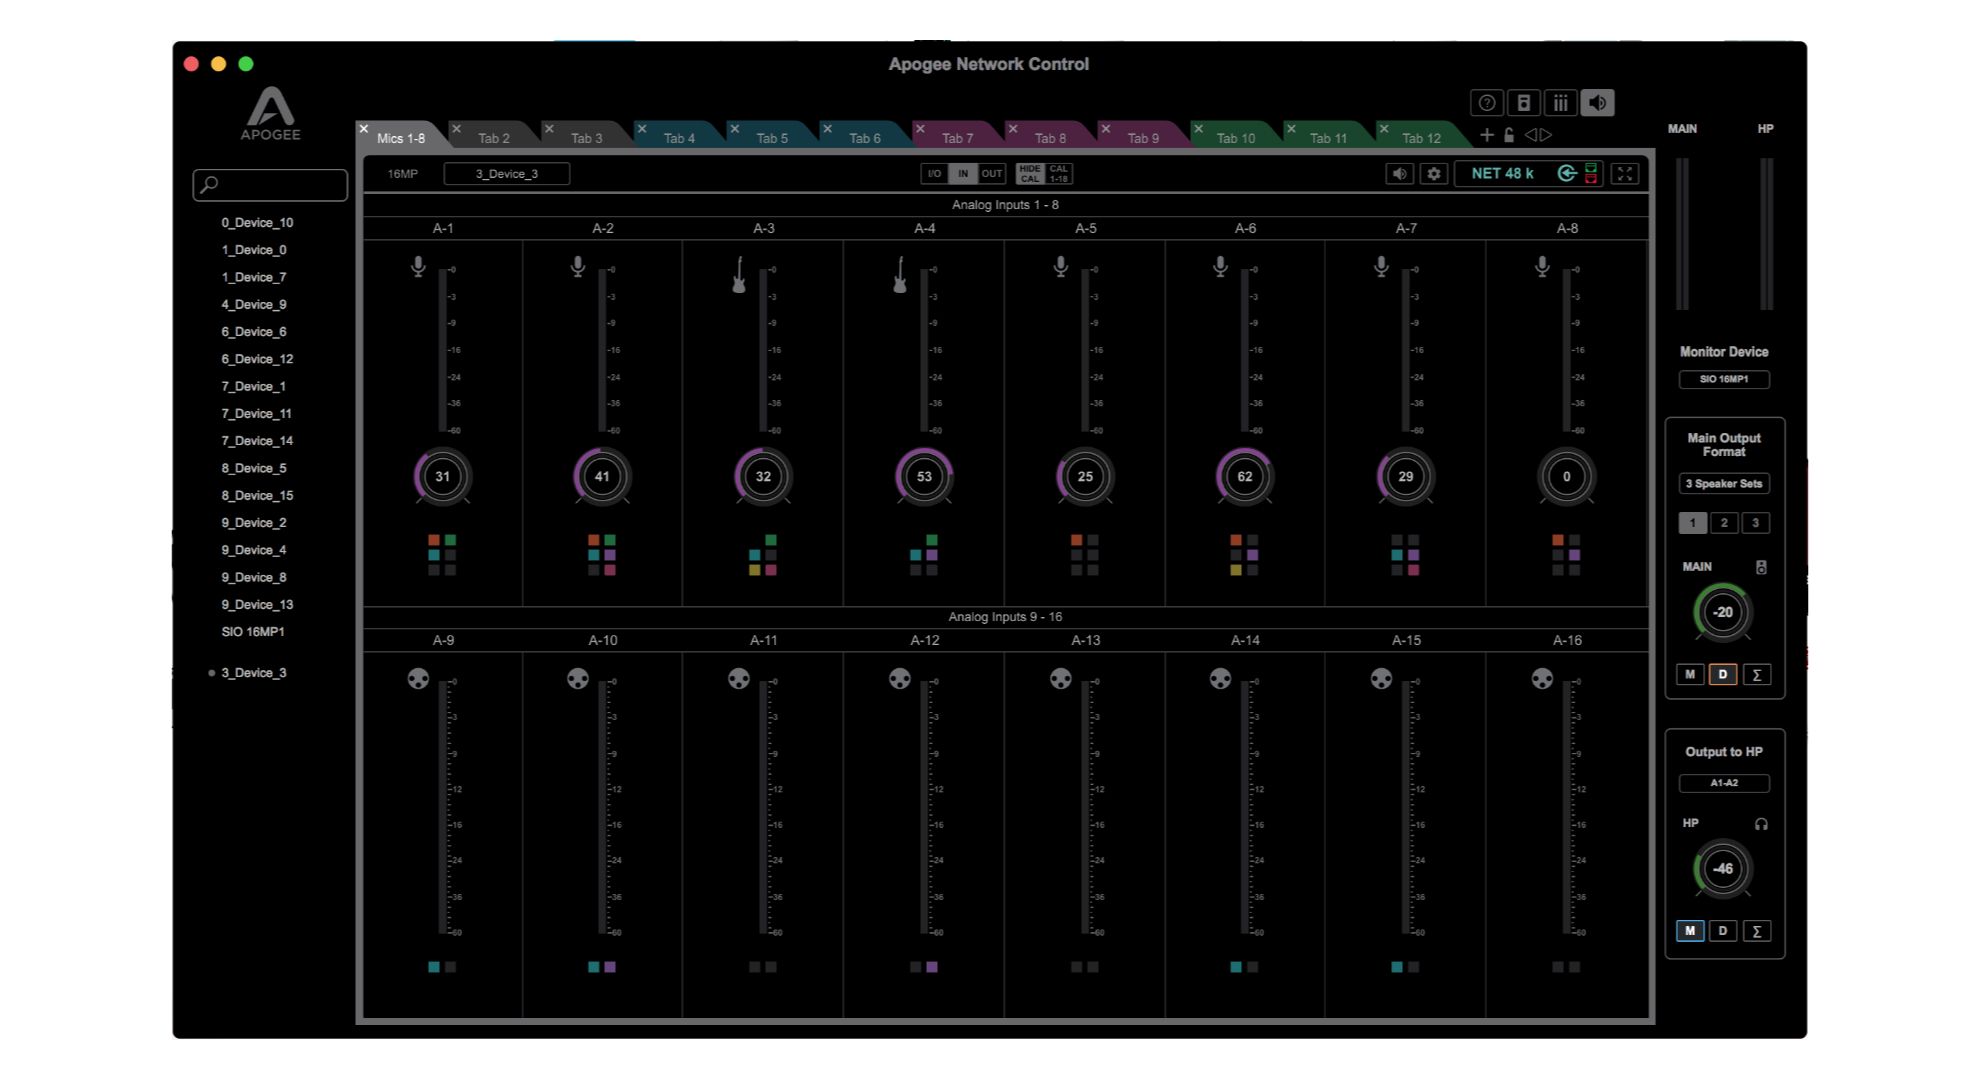Click the teal clock source arrow icon
This screenshot has height=1080, width=1980.
click(1567, 174)
